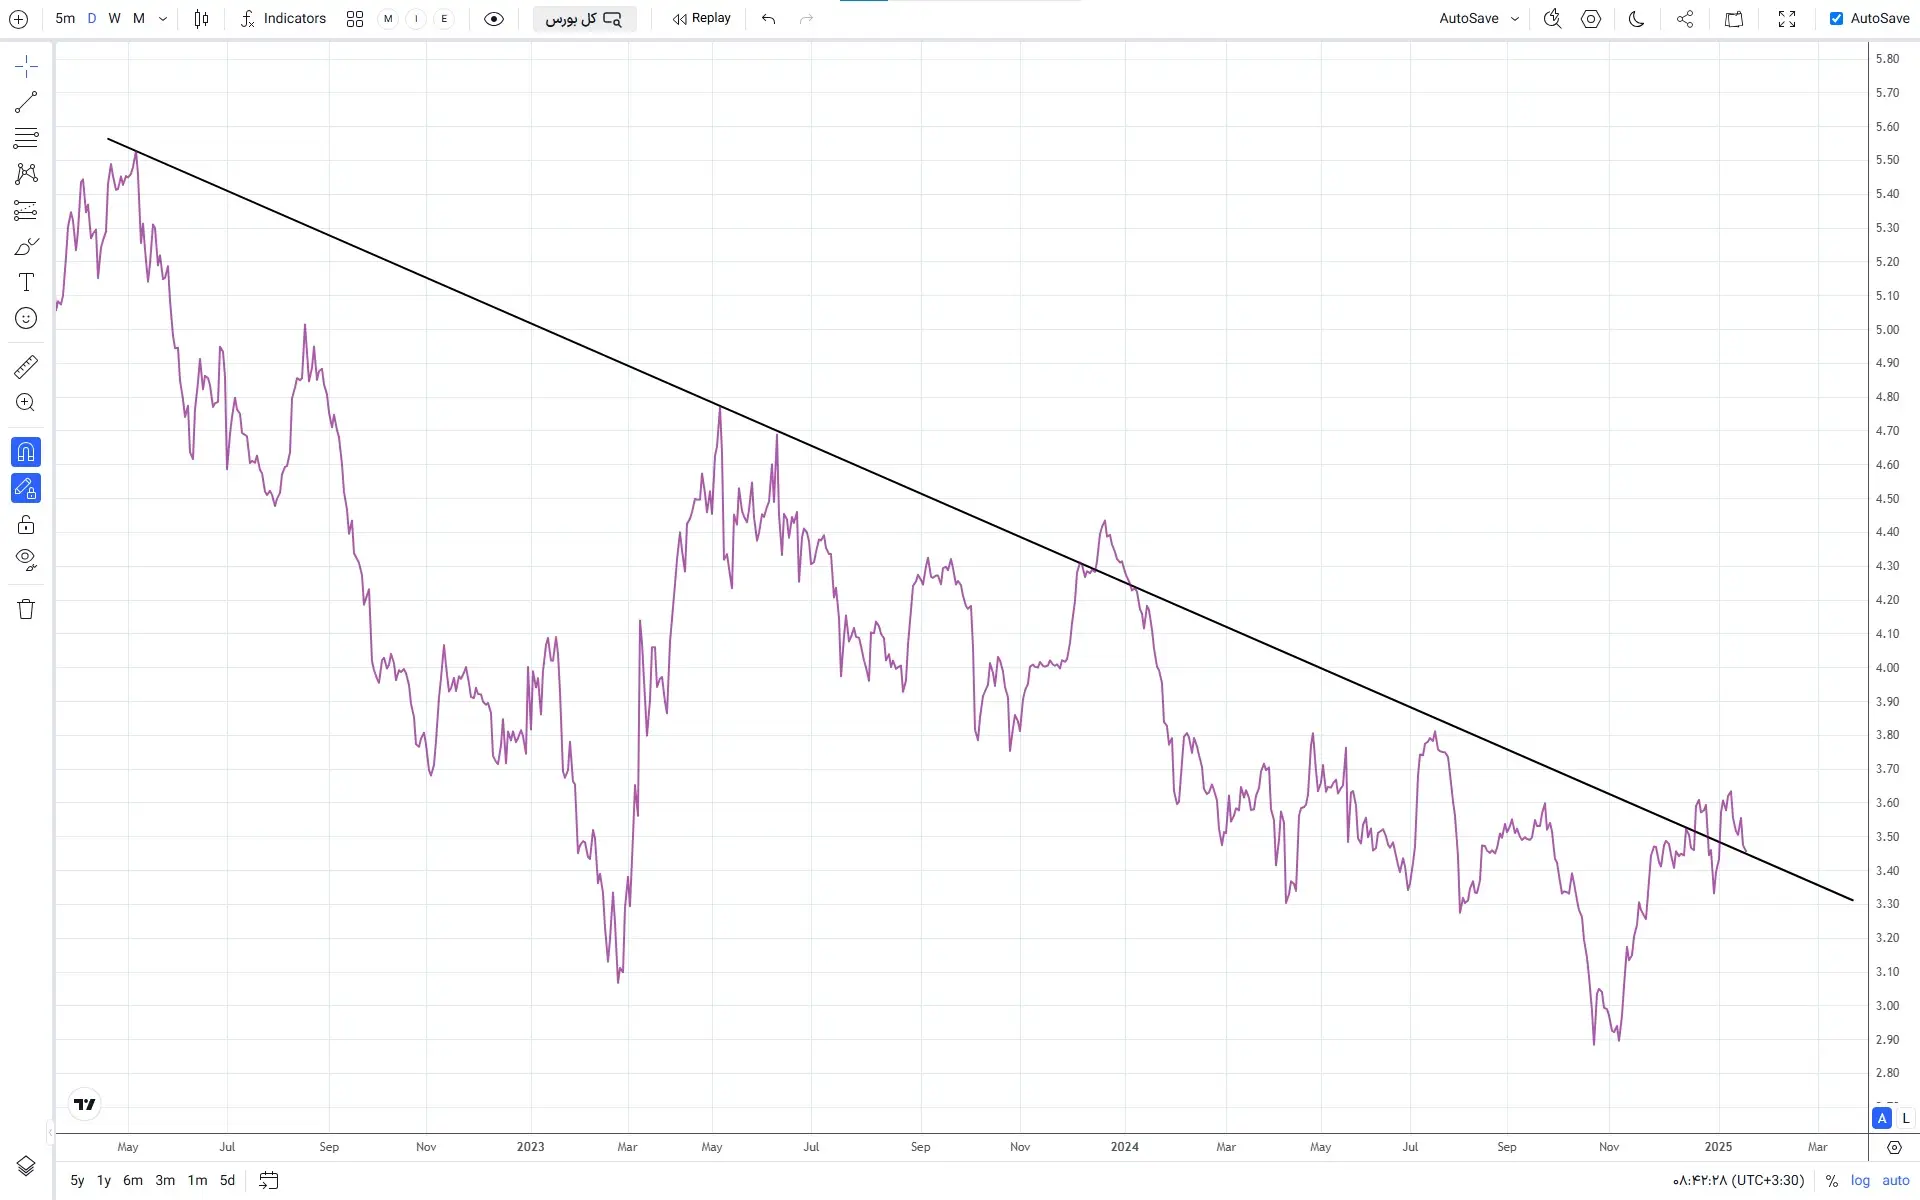
Task: Select the M monthly timeframe
Action: [x=139, y=19]
